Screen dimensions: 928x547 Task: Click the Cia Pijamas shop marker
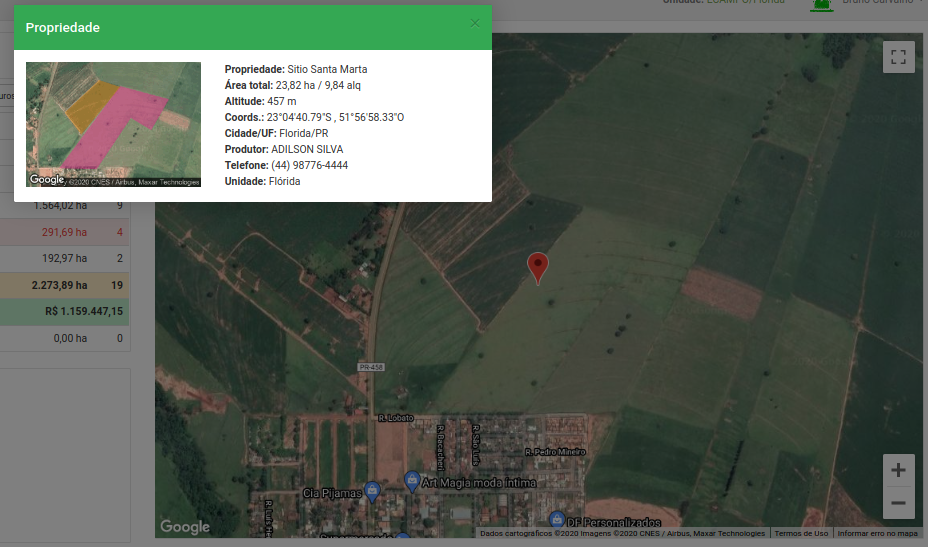(372, 491)
